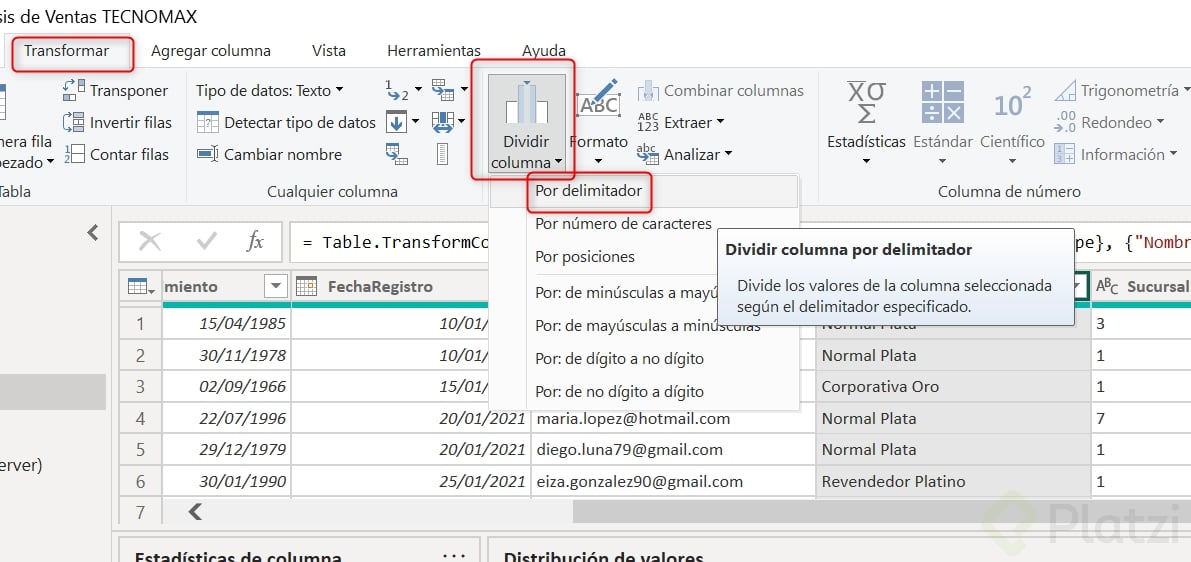Click the Cambiar nombre icon
This screenshot has width=1191, height=562.
(x=207, y=155)
